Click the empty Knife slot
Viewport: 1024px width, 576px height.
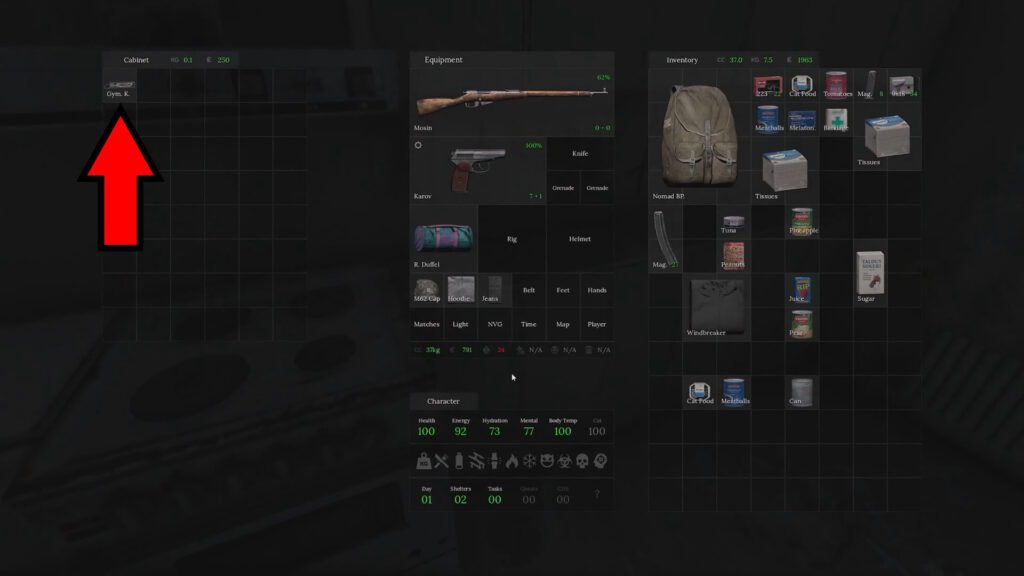[x=580, y=153]
